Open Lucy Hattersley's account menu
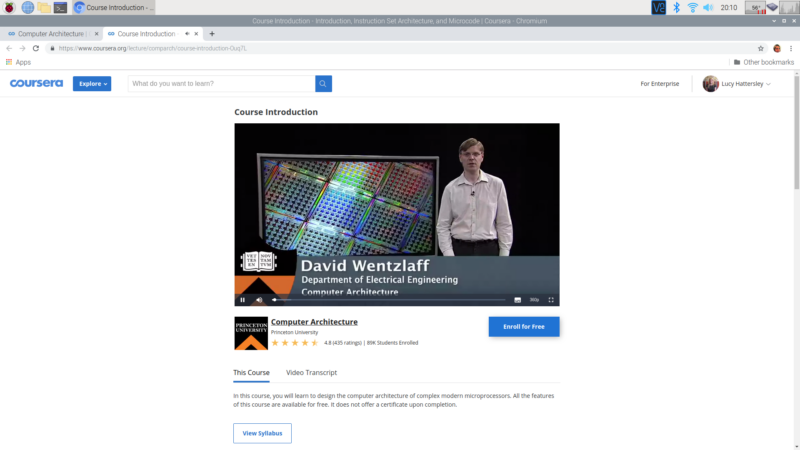800x450 pixels. [737, 84]
